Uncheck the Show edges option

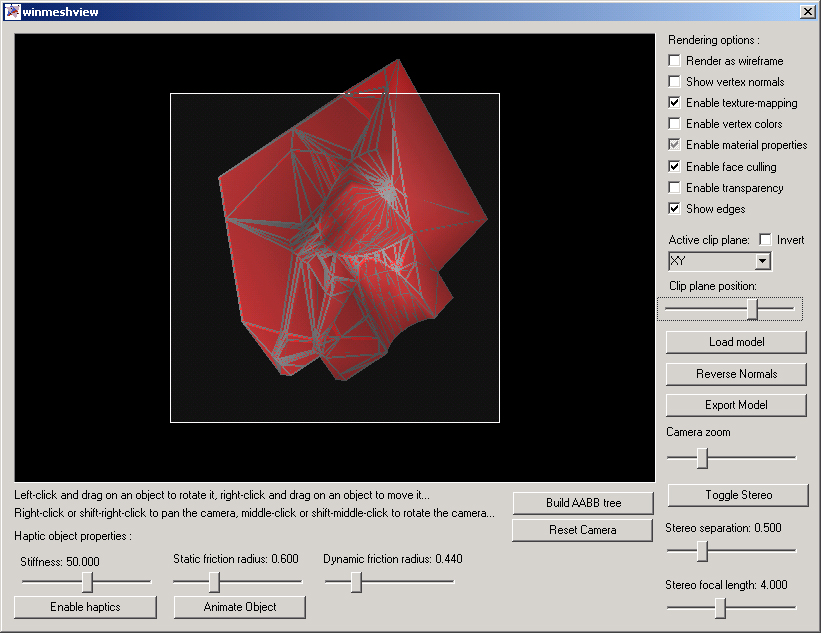click(675, 209)
